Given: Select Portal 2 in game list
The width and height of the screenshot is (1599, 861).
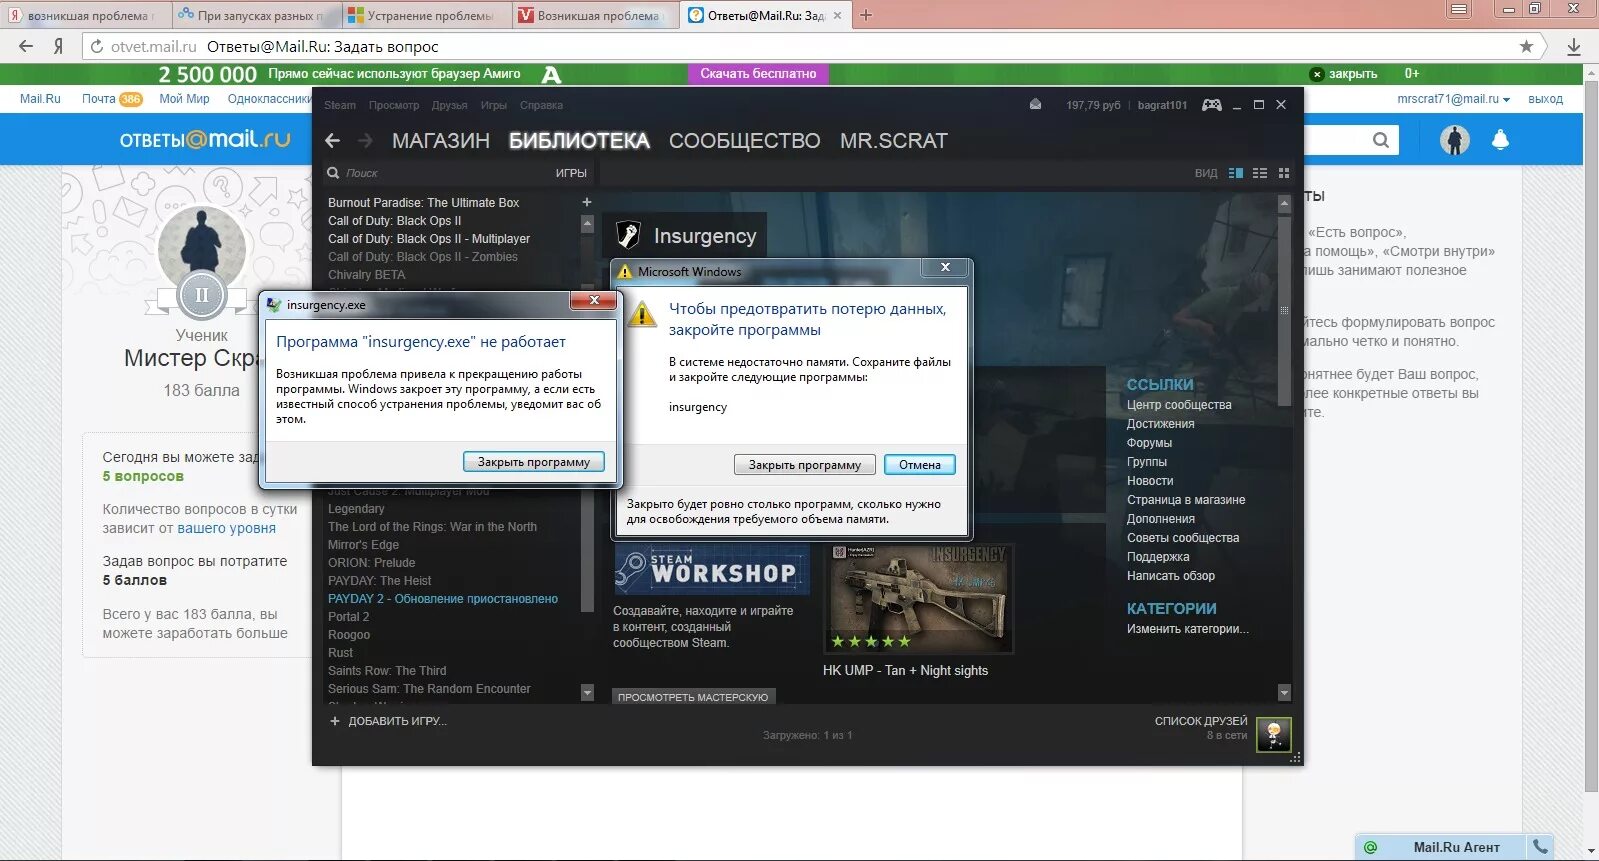Looking at the screenshot, I should 349,617.
